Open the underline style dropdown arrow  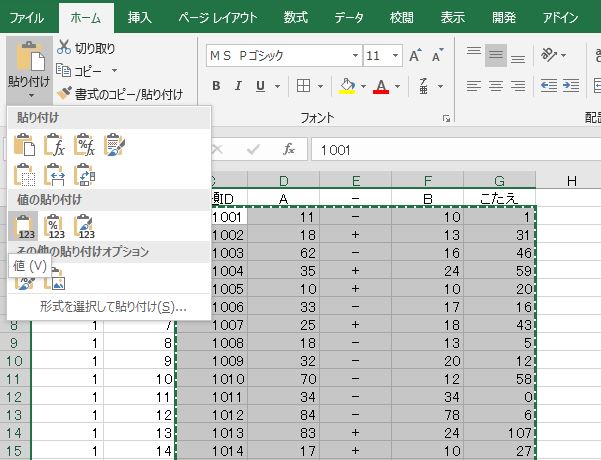coord(277,86)
